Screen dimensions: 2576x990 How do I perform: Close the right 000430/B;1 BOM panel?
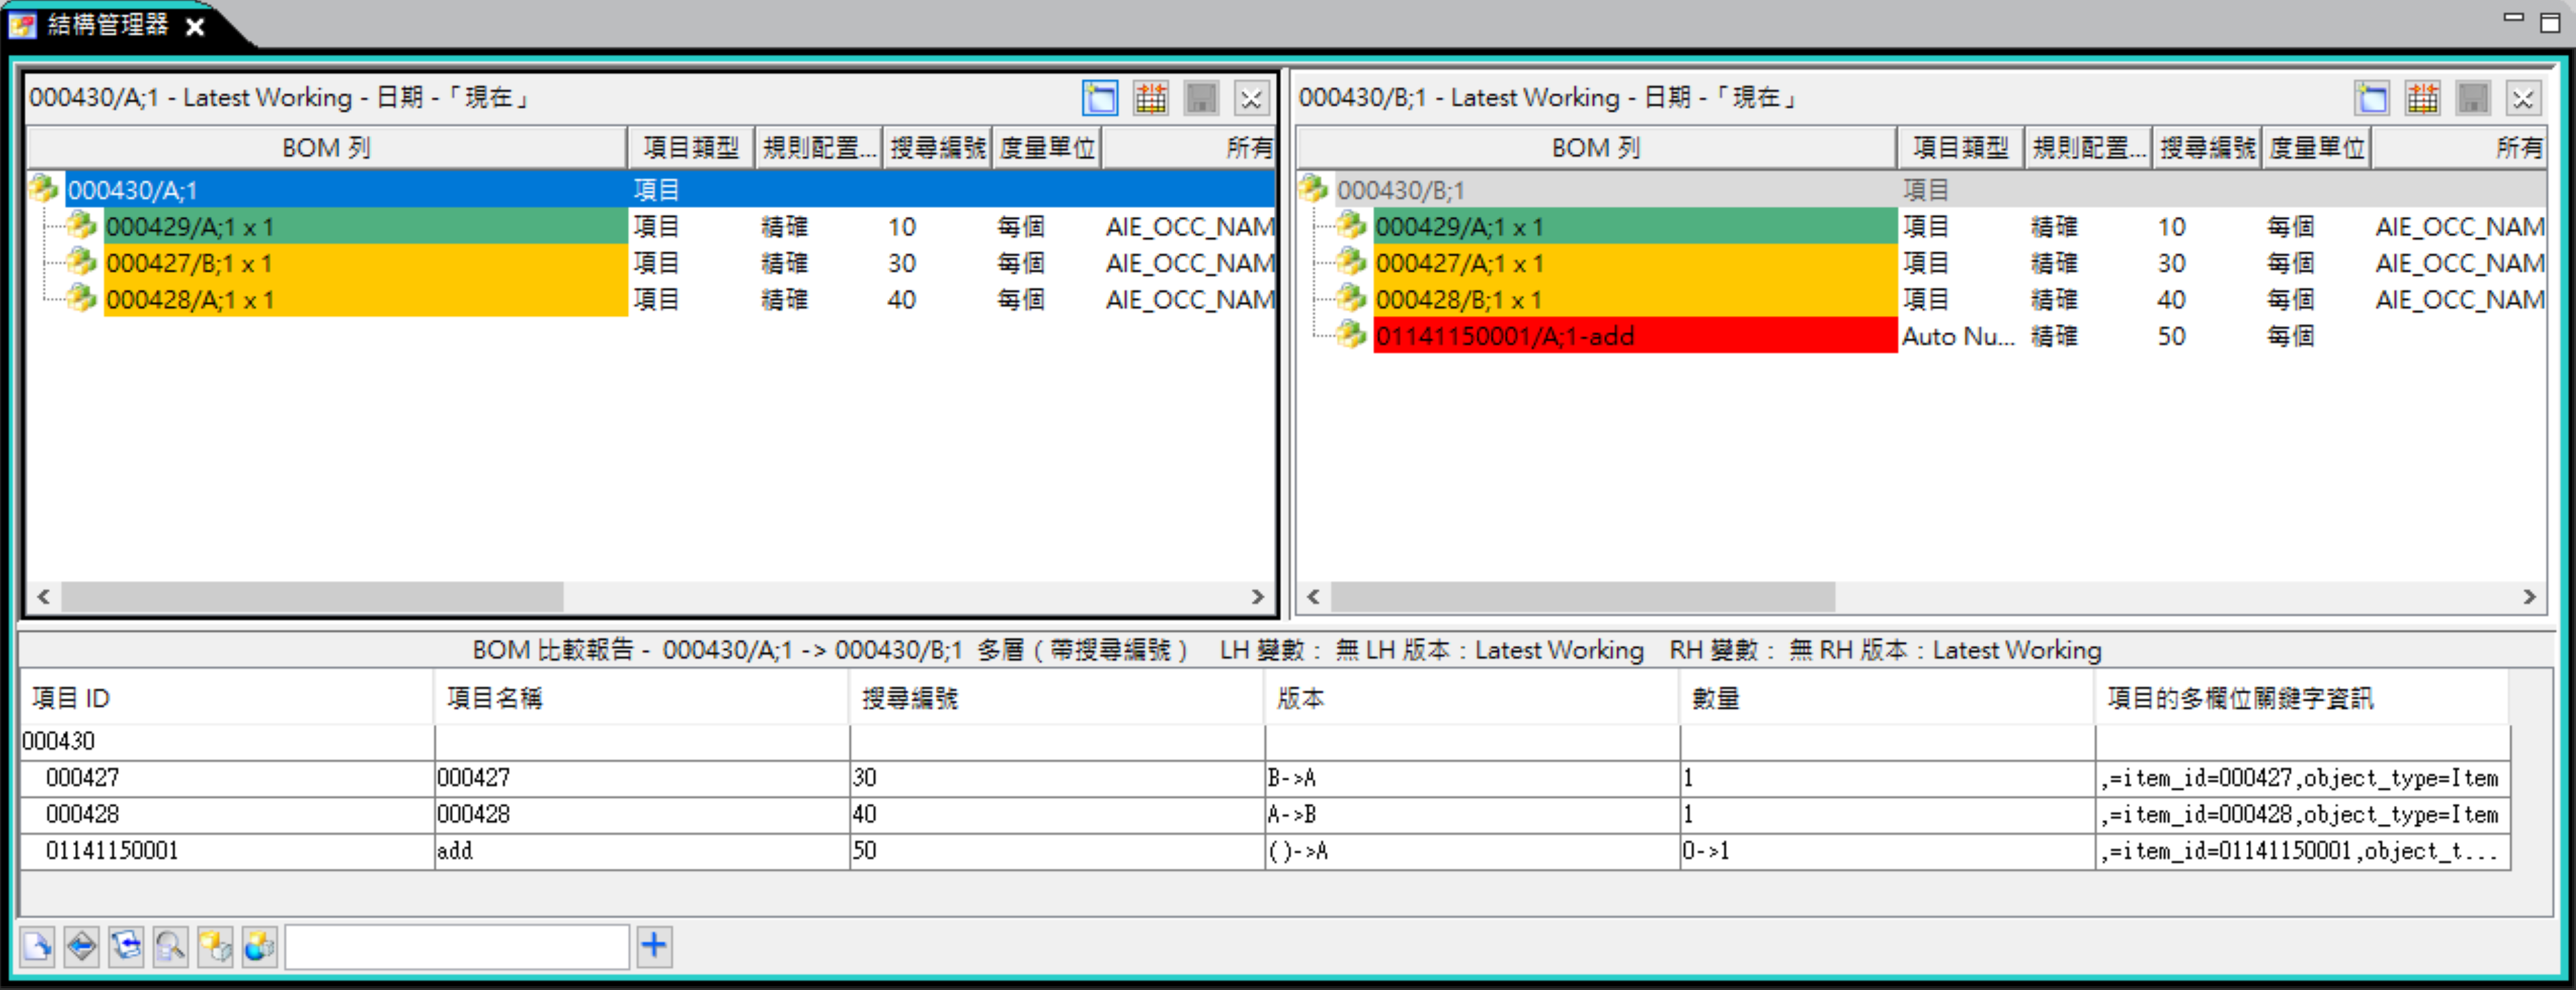click(x=2522, y=98)
